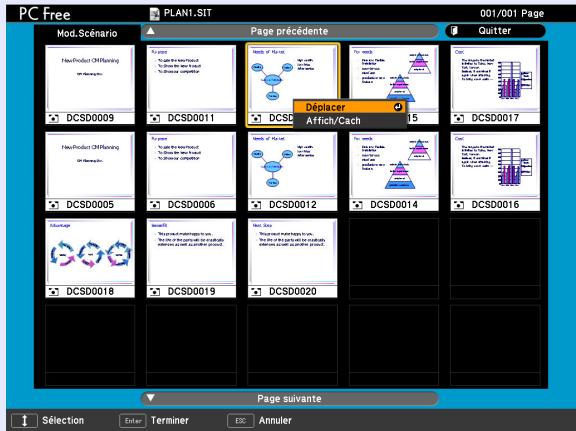Click the down triangle on Page suivante
This screenshot has height=431, width=576.
click(x=150, y=398)
